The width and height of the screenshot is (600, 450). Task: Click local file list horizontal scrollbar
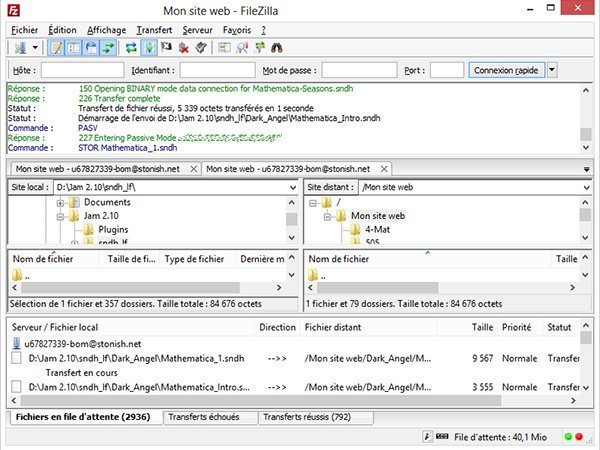coord(130,287)
